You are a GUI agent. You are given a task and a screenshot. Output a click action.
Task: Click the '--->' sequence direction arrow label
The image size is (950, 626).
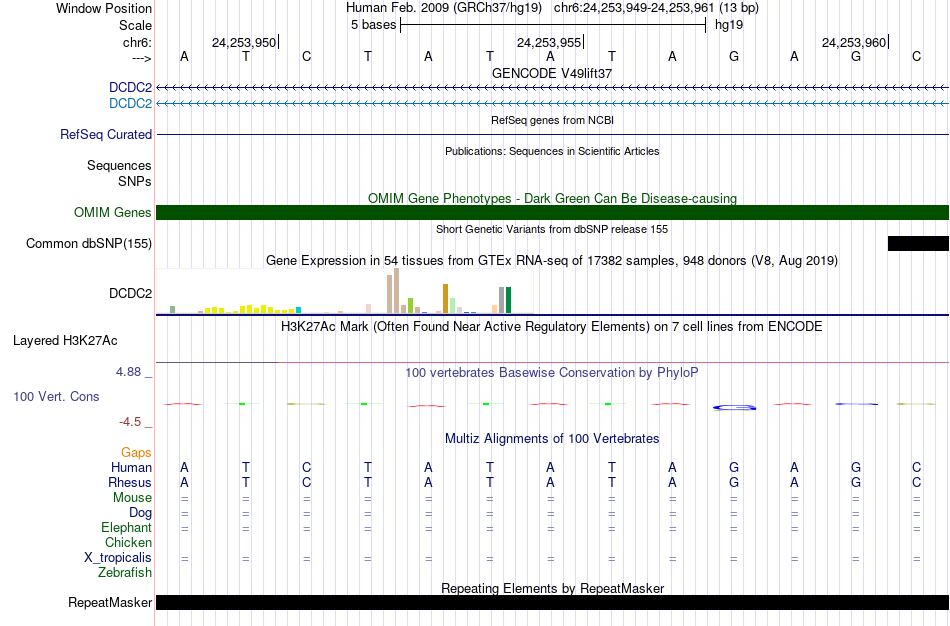(141, 58)
